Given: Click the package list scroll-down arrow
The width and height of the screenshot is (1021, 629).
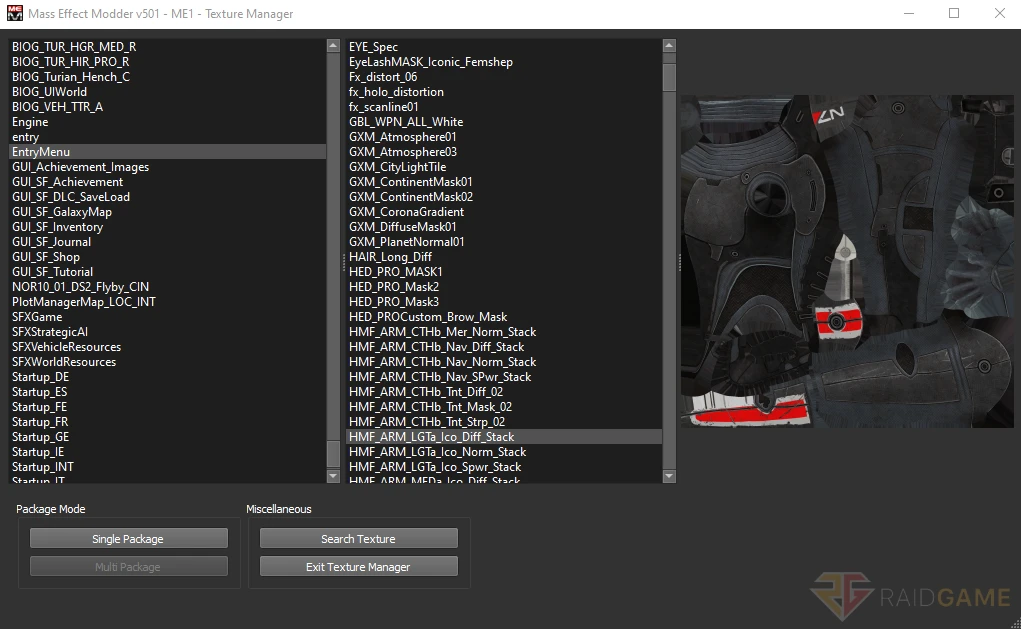Looking at the screenshot, I should (333, 476).
